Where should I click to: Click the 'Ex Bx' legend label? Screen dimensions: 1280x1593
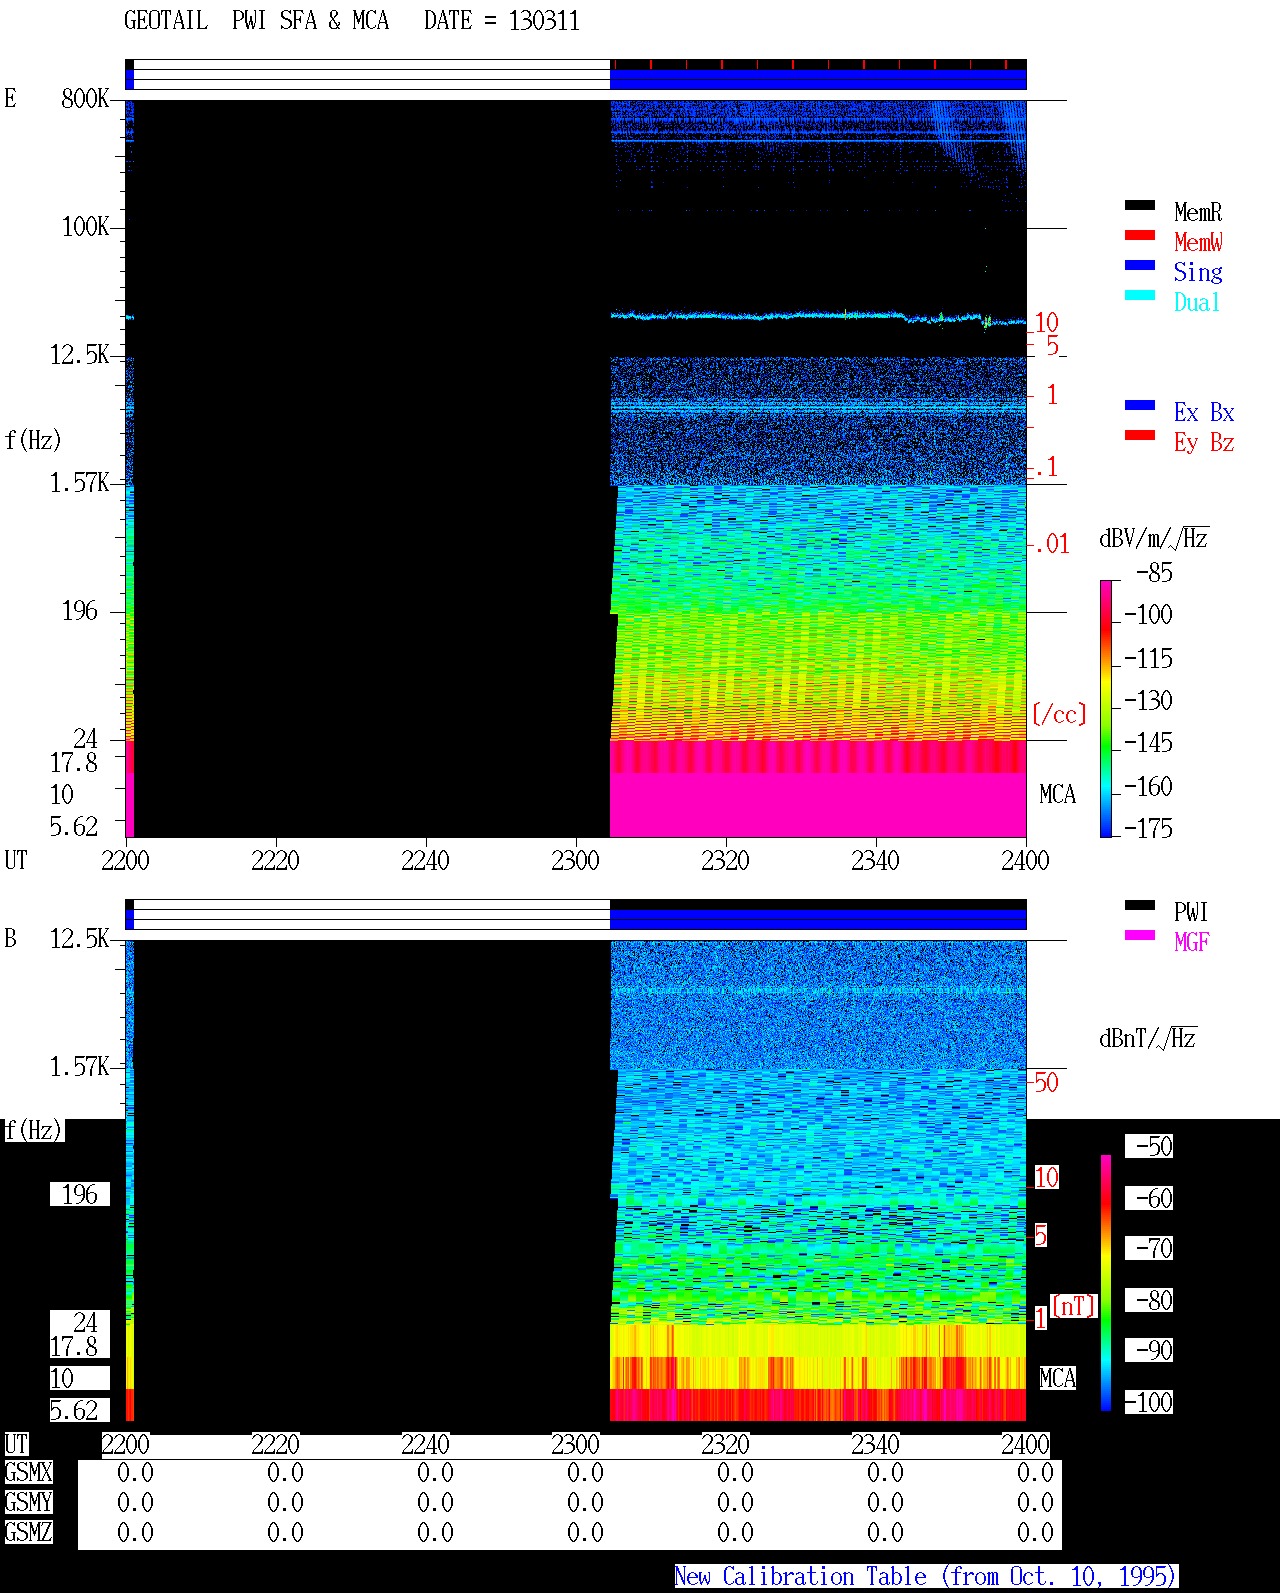[x=1204, y=412]
